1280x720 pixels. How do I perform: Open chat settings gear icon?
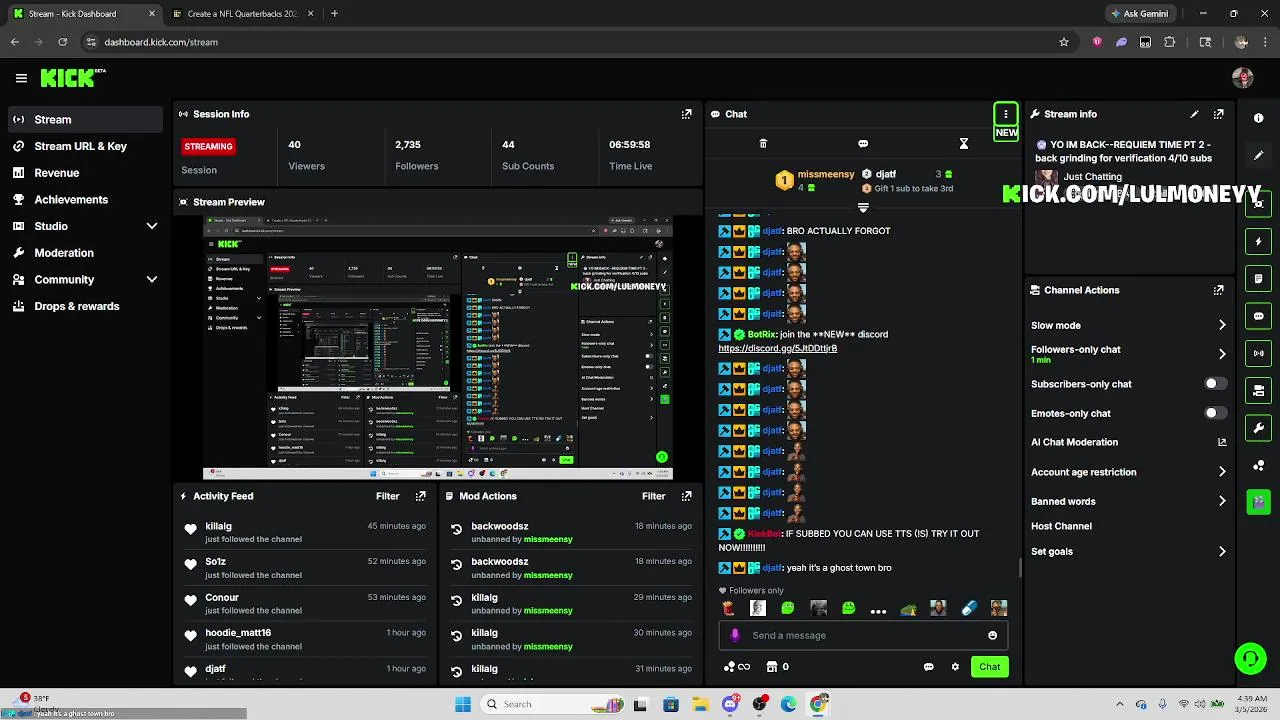[955, 667]
